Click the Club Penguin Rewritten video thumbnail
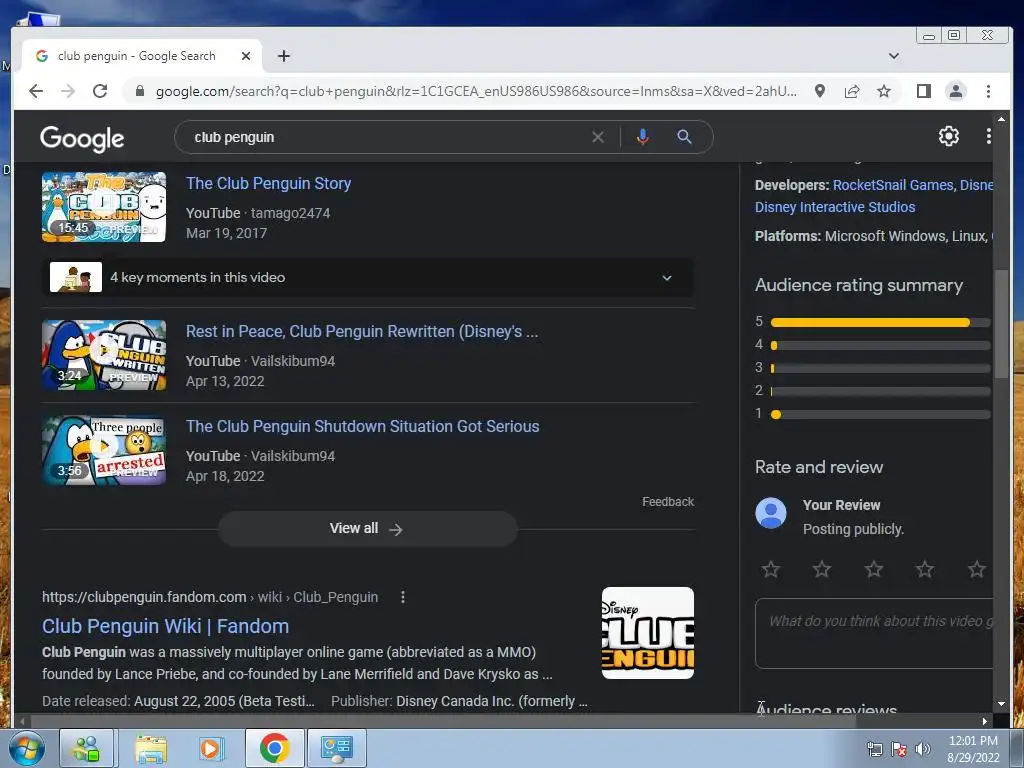Image resolution: width=1024 pixels, height=768 pixels. [x=104, y=355]
